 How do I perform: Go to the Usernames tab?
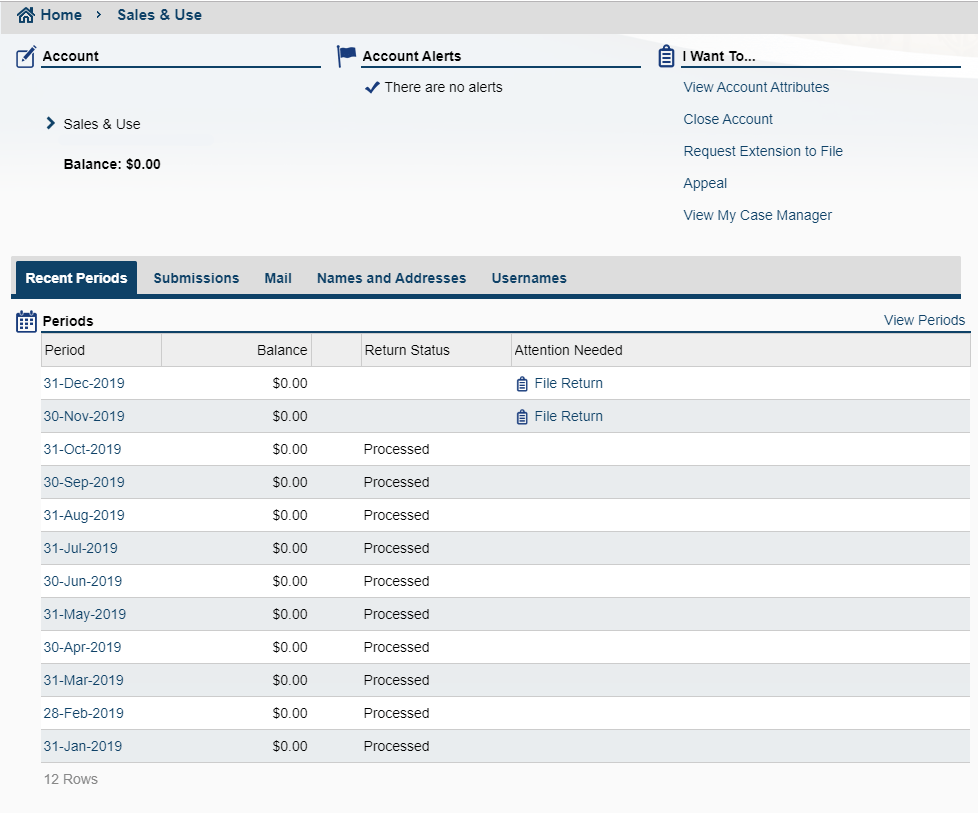pyautogui.click(x=529, y=278)
